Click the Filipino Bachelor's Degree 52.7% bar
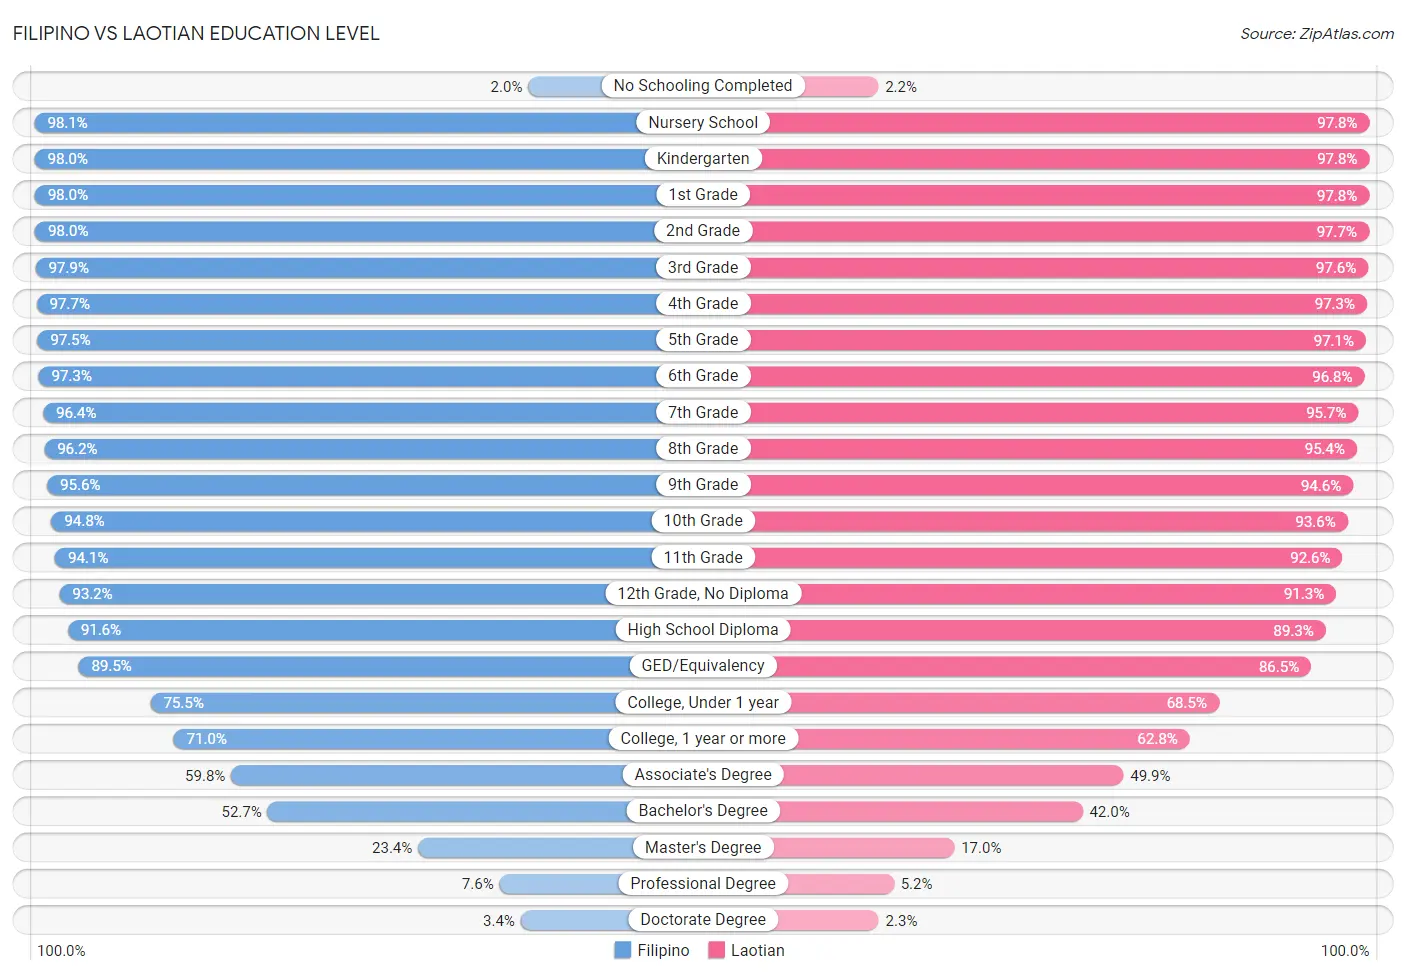The height and width of the screenshot is (975, 1406). click(x=485, y=811)
